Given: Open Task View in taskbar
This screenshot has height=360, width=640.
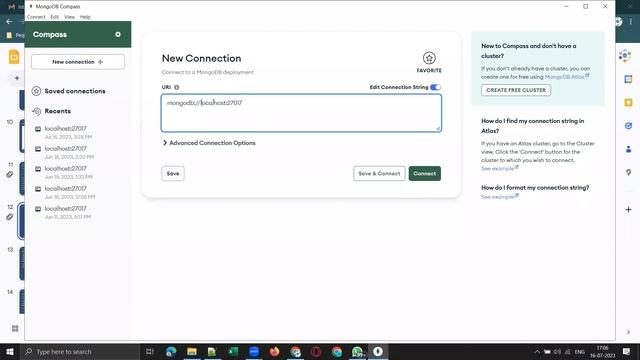Looking at the screenshot, I should pos(149,351).
